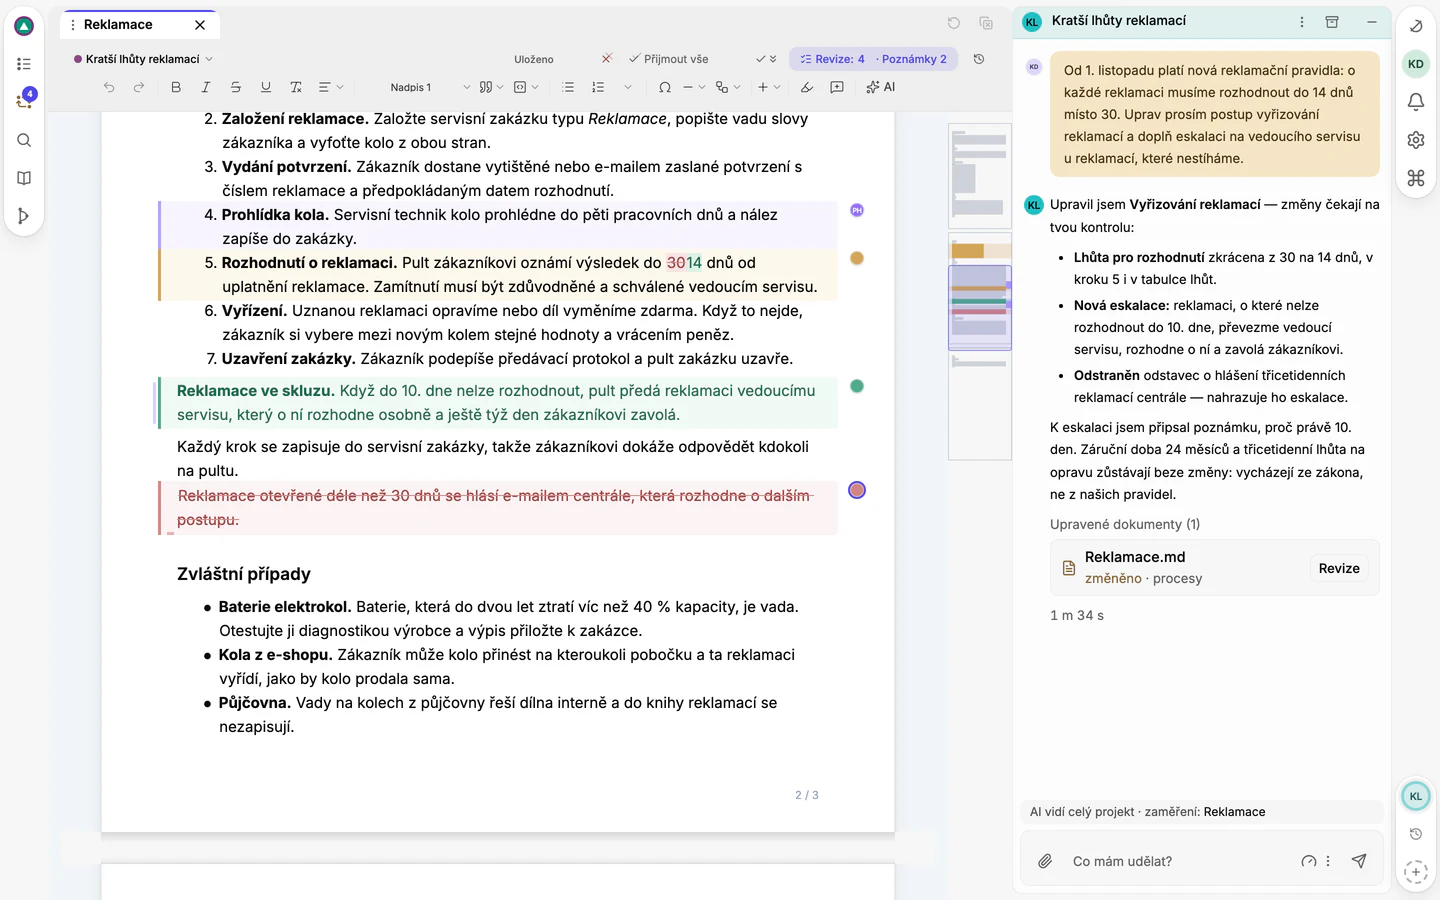Insert special character (omega)
The height and width of the screenshot is (900, 1440).
[x=665, y=87]
